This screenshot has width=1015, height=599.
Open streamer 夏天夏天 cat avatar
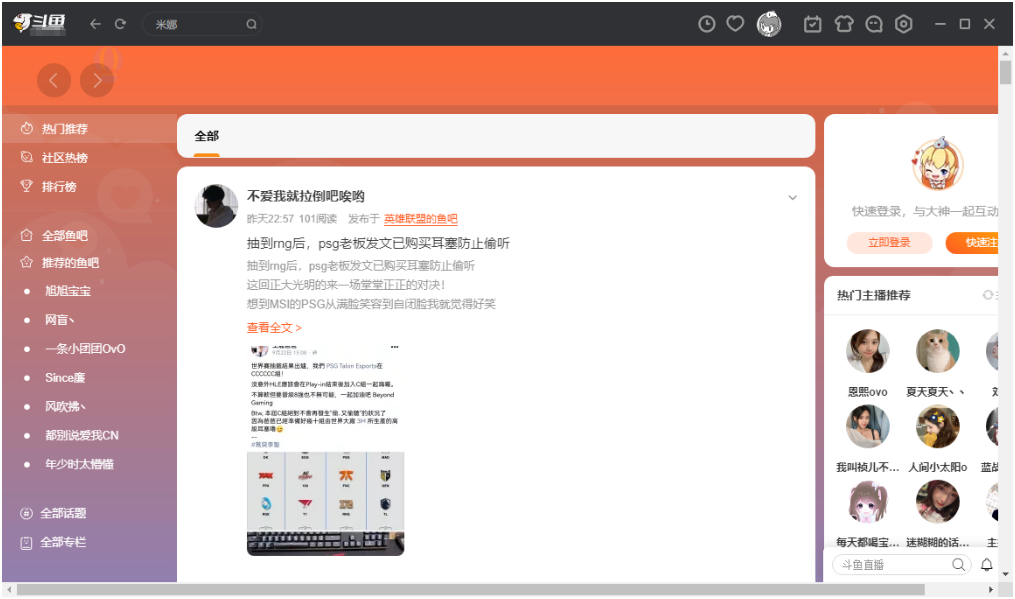(937, 351)
